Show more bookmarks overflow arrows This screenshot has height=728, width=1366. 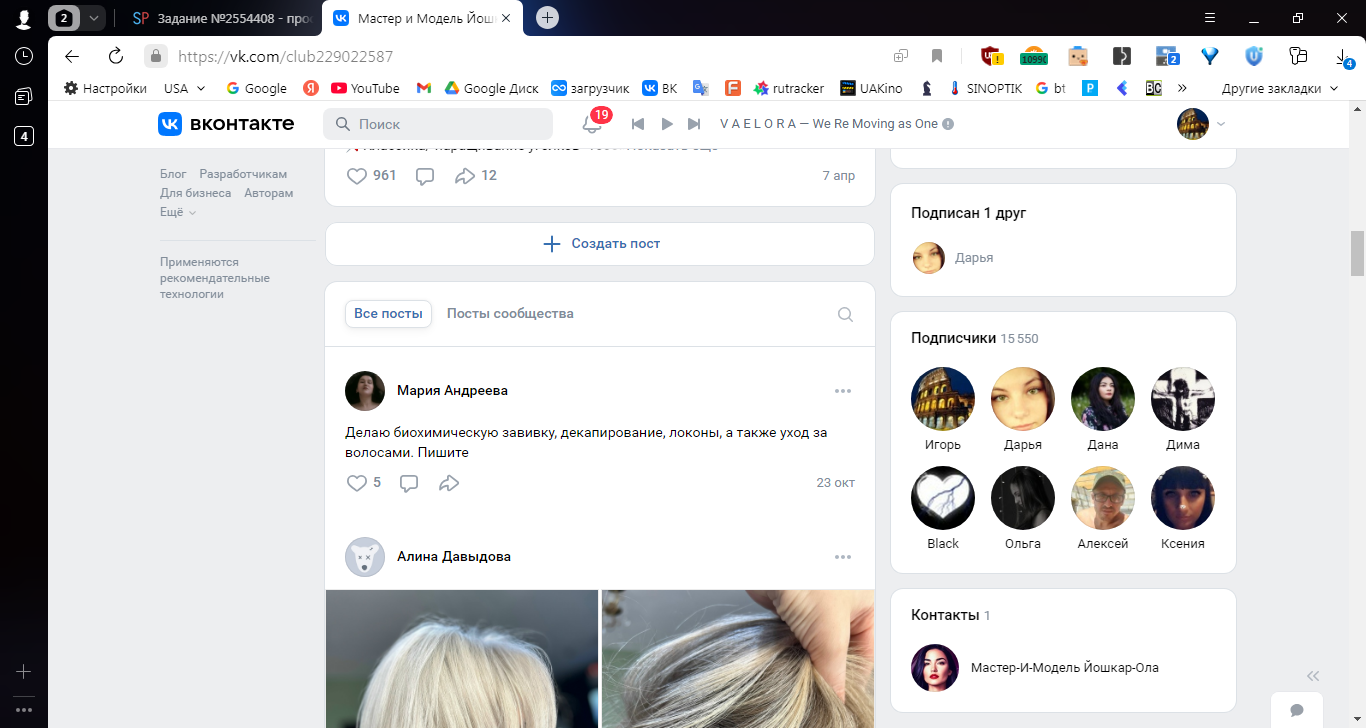coord(1182,88)
